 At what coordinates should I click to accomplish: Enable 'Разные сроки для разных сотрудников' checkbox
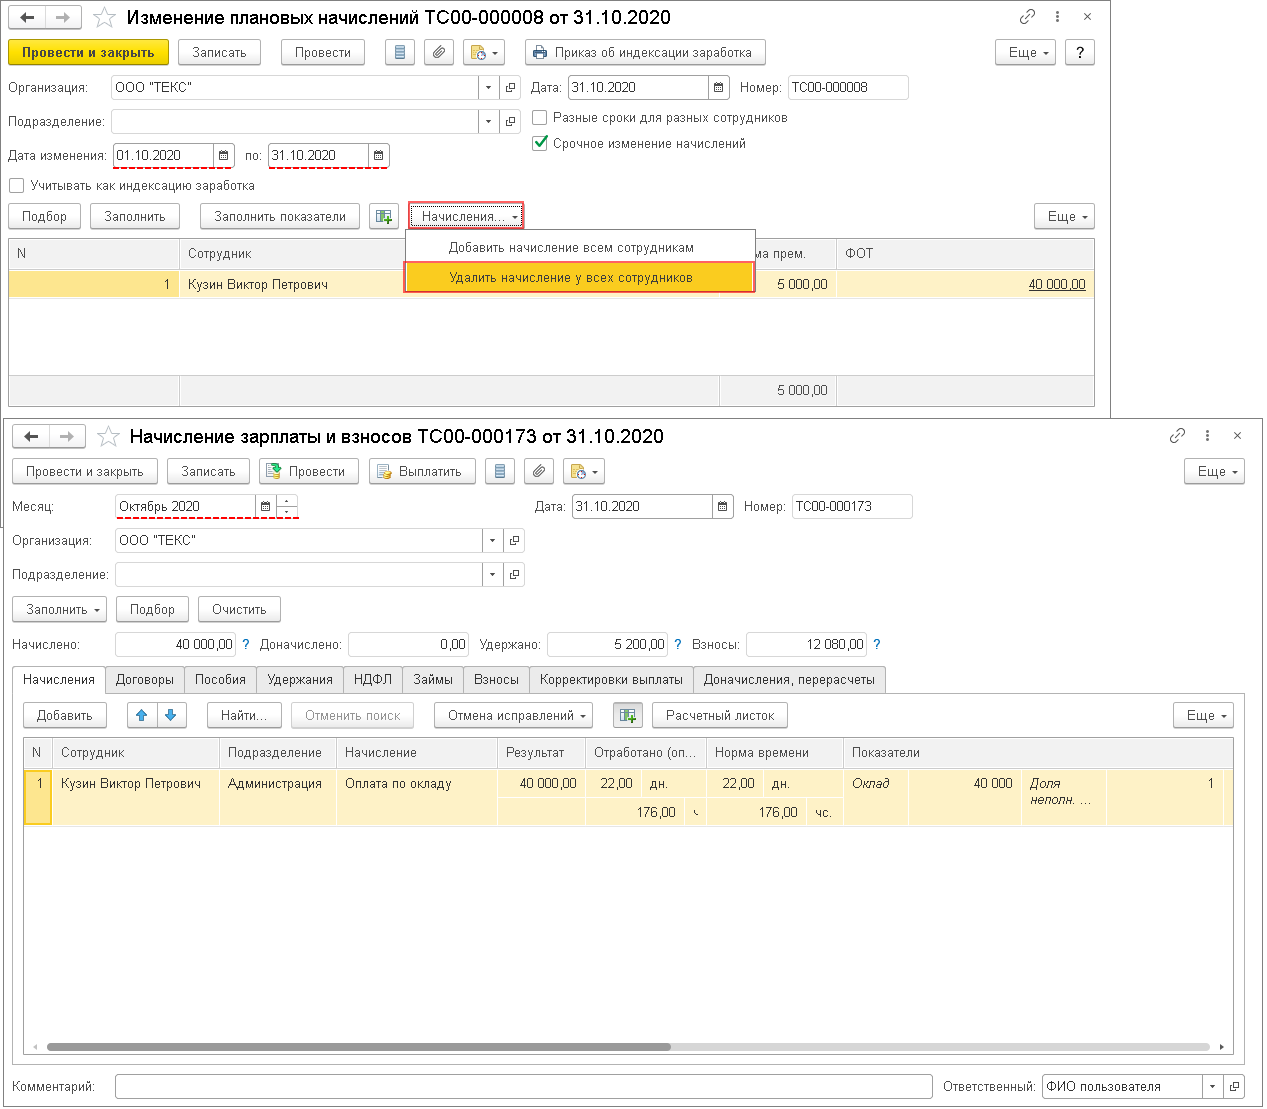pyautogui.click(x=540, y=118)
